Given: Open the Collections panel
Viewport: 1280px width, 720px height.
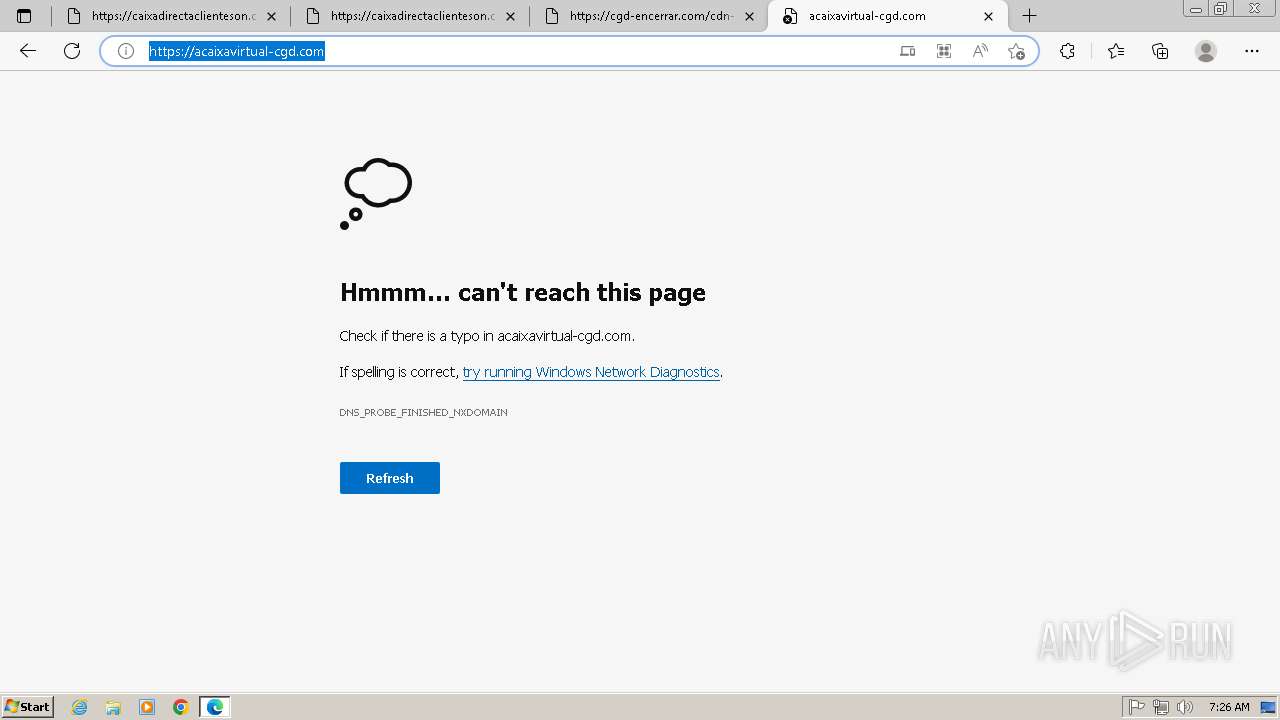Looking at the screenshot, I should pos(1160,51).
